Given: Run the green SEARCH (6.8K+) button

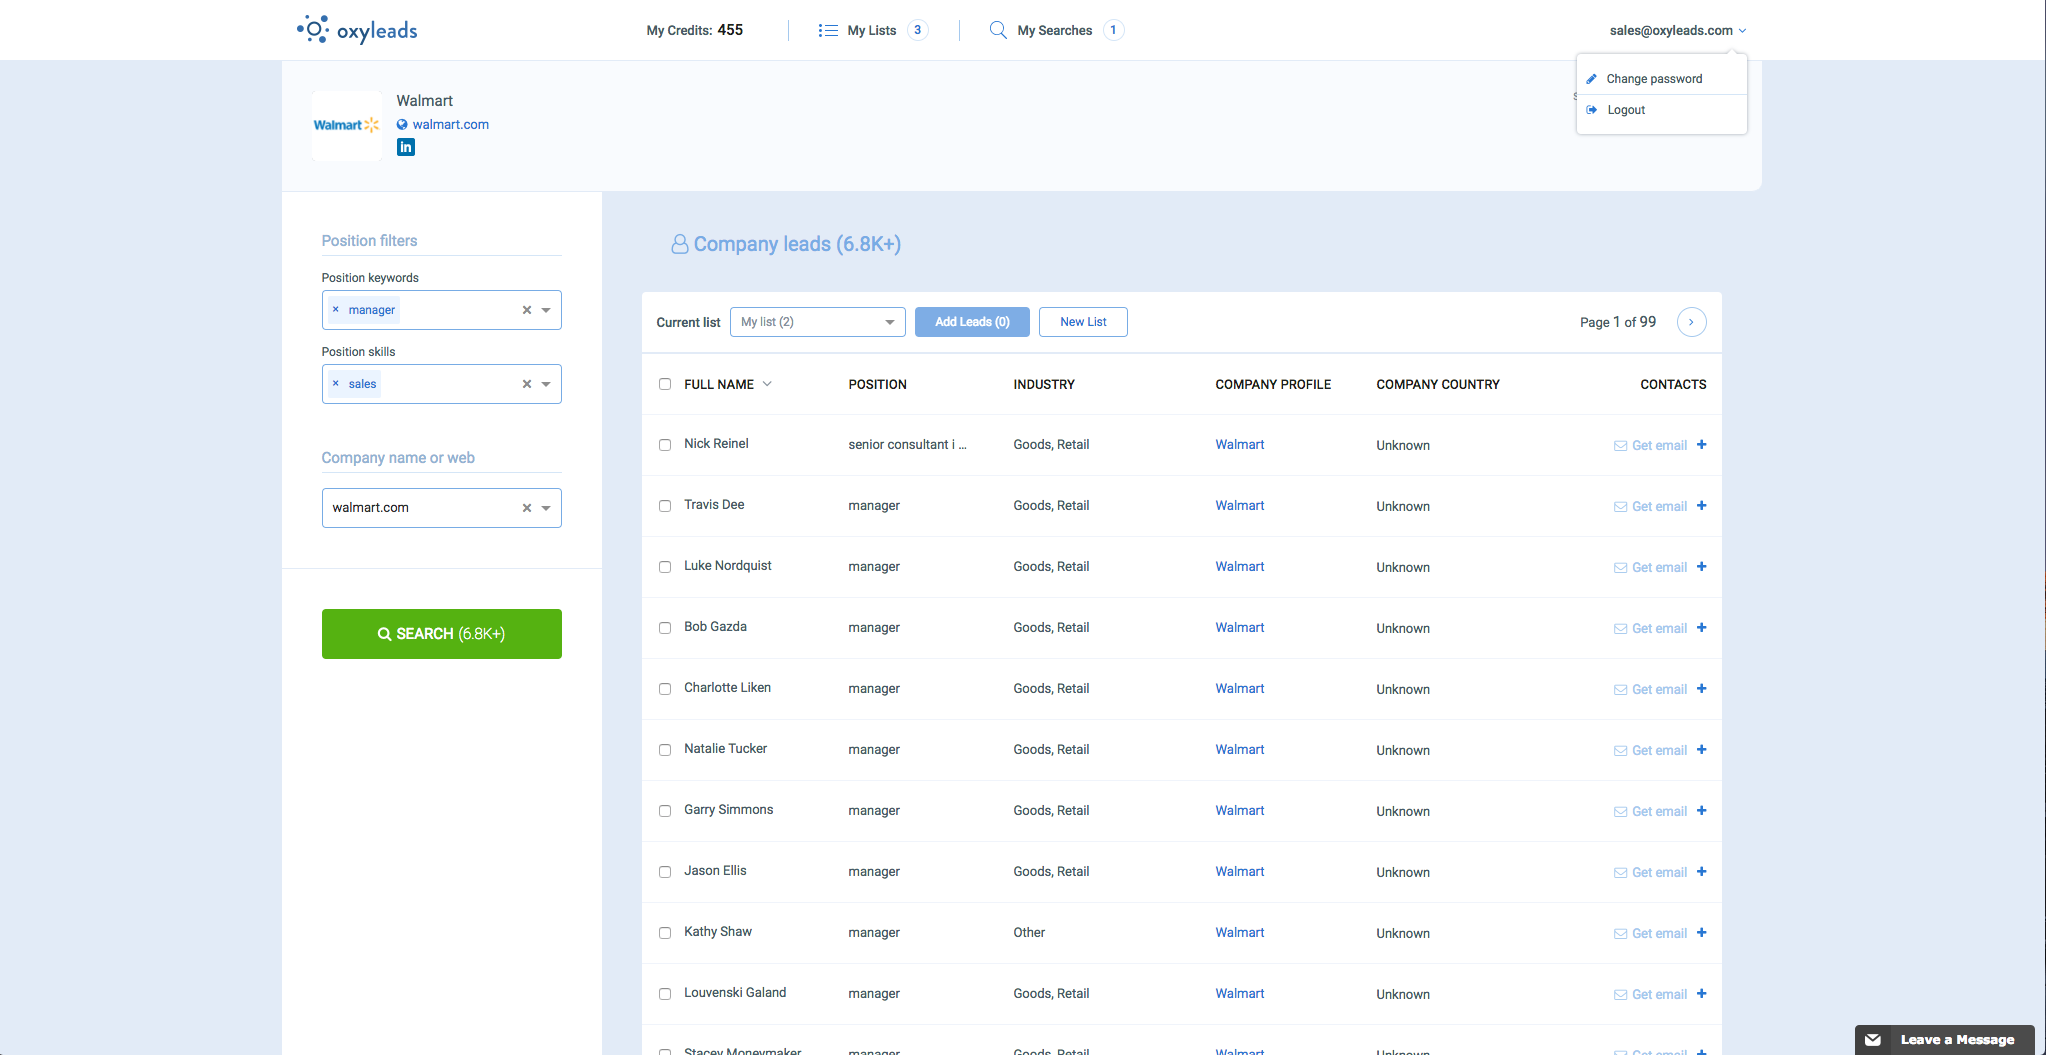Looking at the screenshot, I should coord(441,634).
